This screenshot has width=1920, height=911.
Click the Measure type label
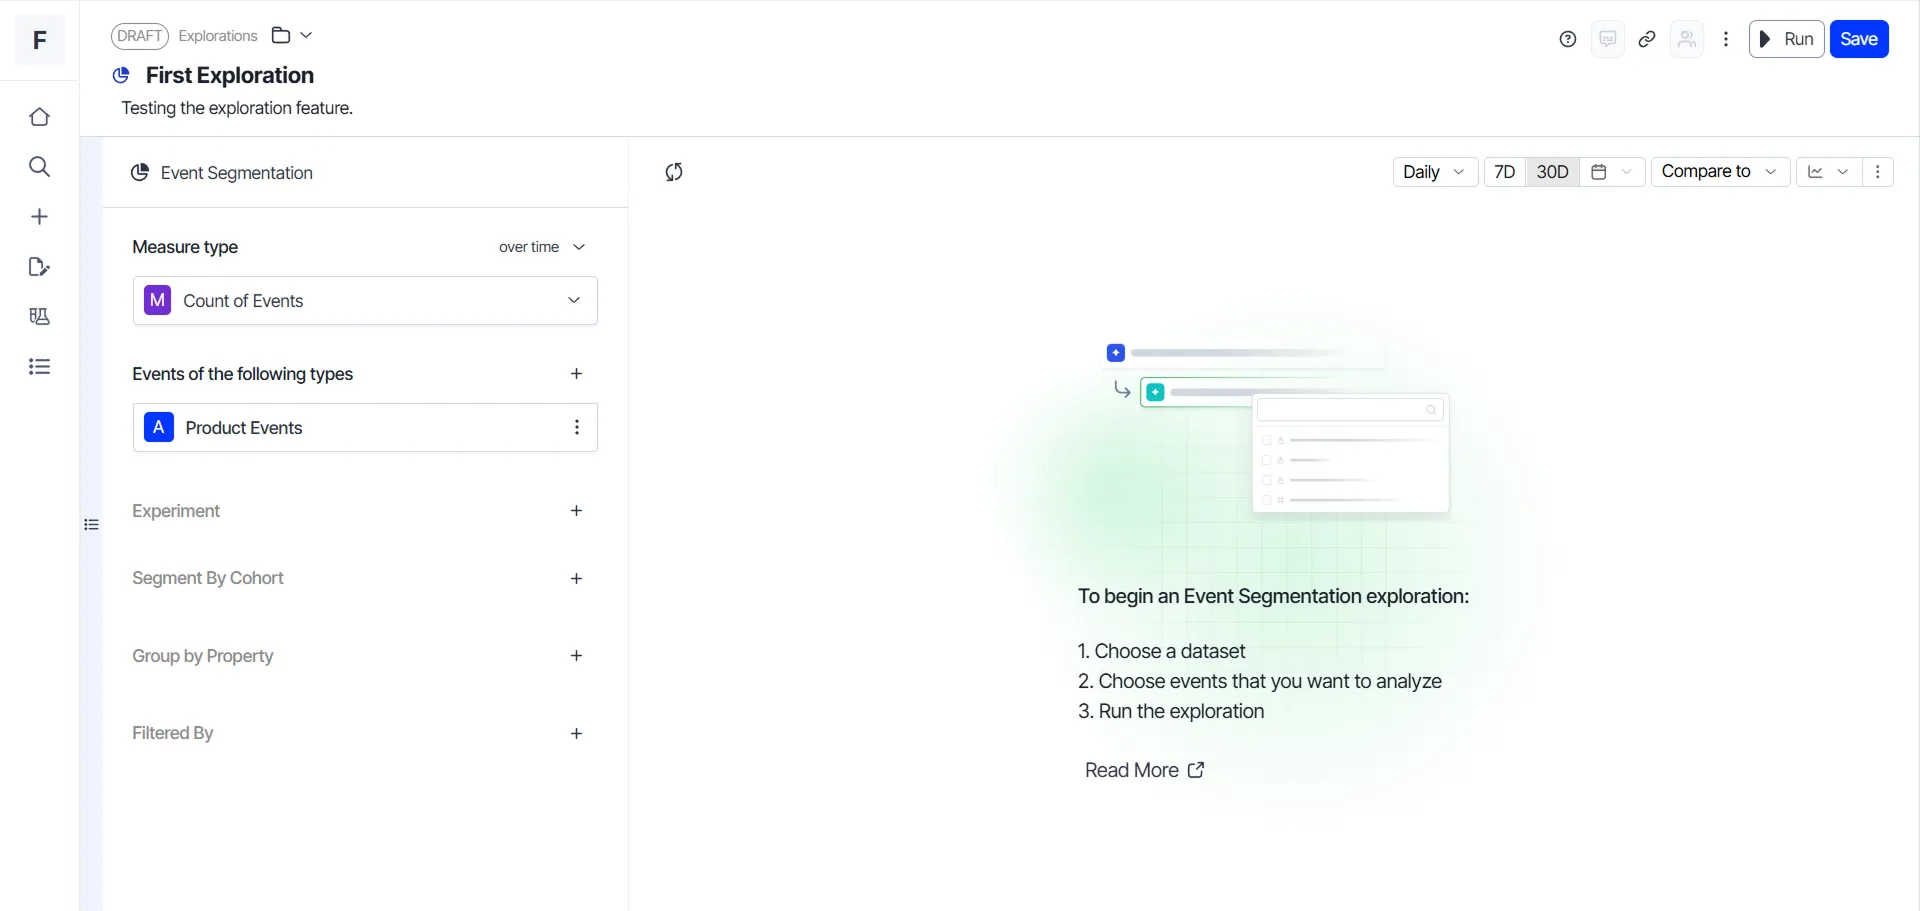pos(185,247)
